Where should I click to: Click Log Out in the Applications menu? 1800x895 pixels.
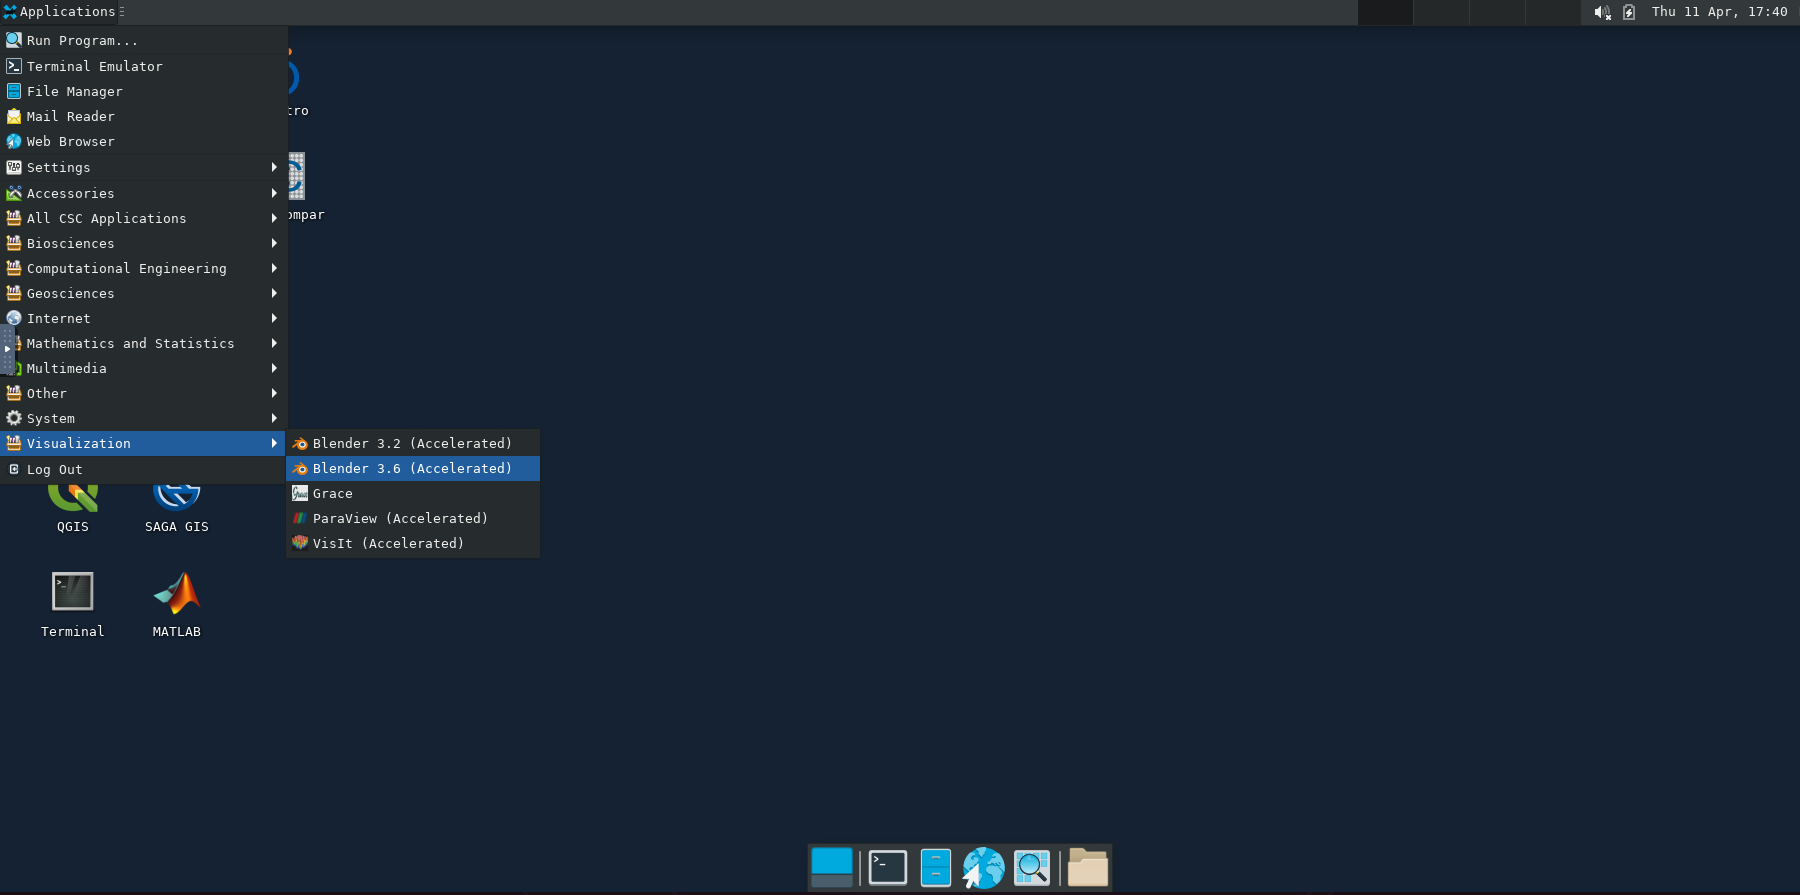coord(55,469)
